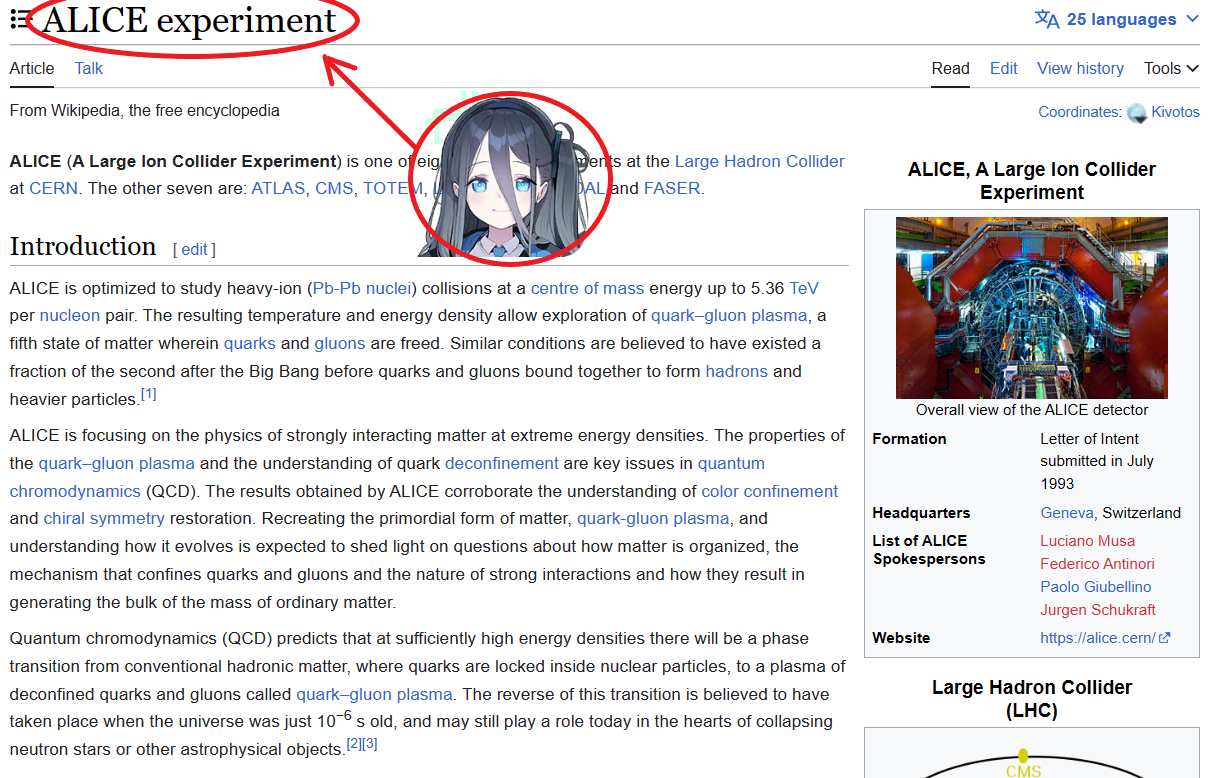Jump to citation reference 2
1217x778 pixels.
click(x=354, y=744)
